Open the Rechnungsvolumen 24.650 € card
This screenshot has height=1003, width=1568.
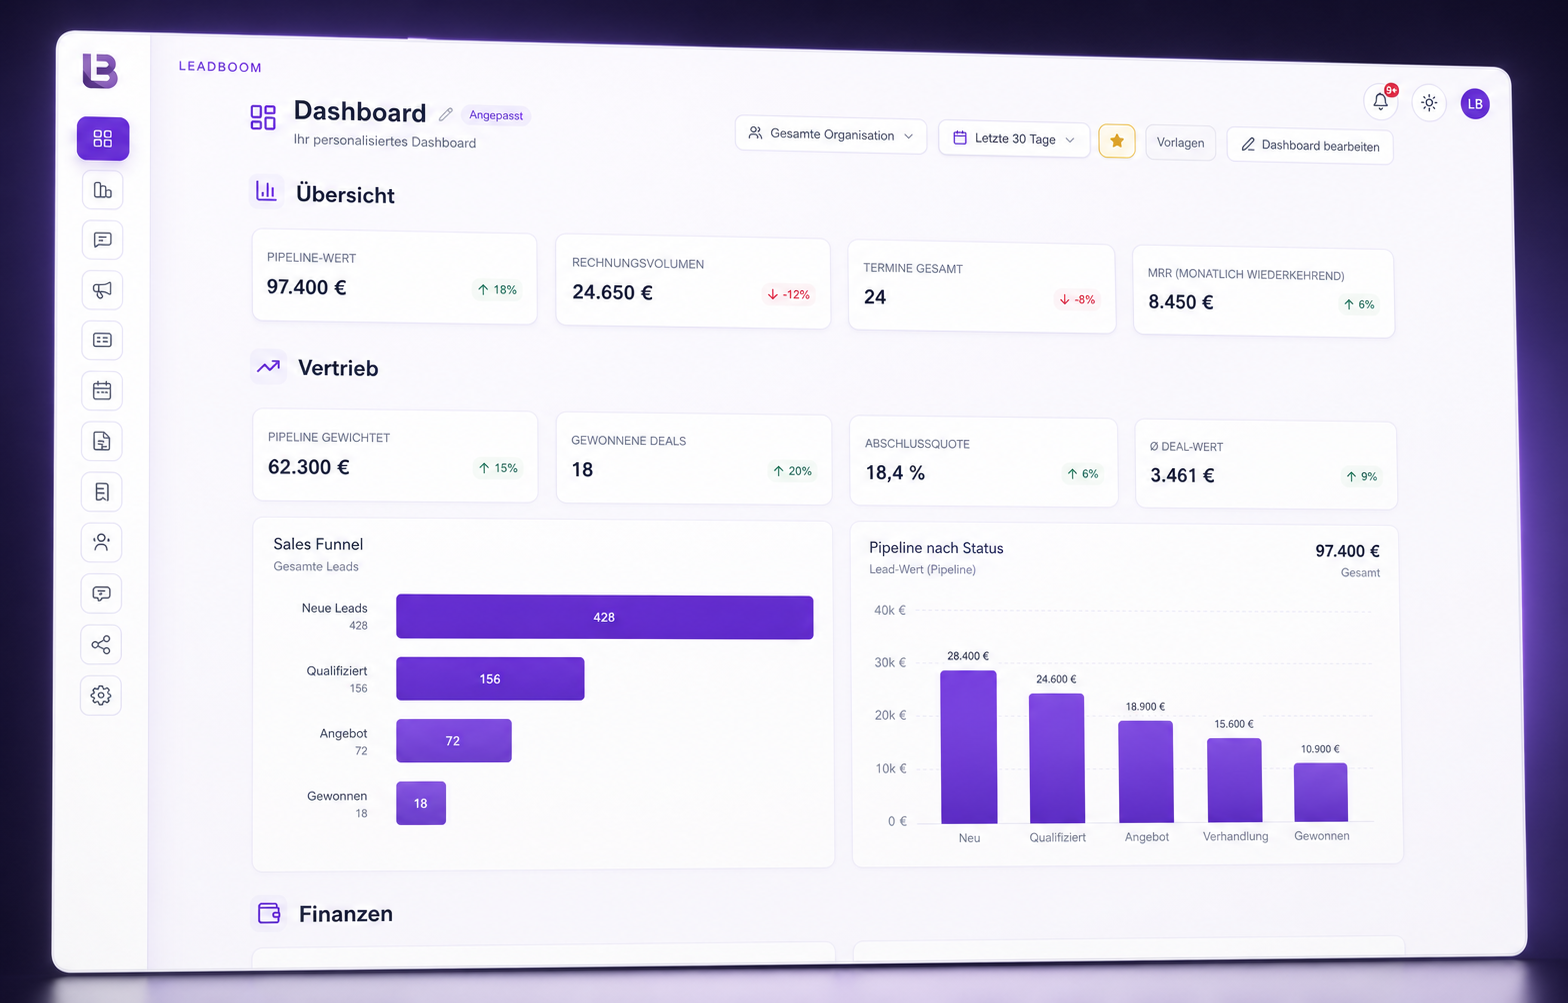pyautogui.click(x=693, y=282)
